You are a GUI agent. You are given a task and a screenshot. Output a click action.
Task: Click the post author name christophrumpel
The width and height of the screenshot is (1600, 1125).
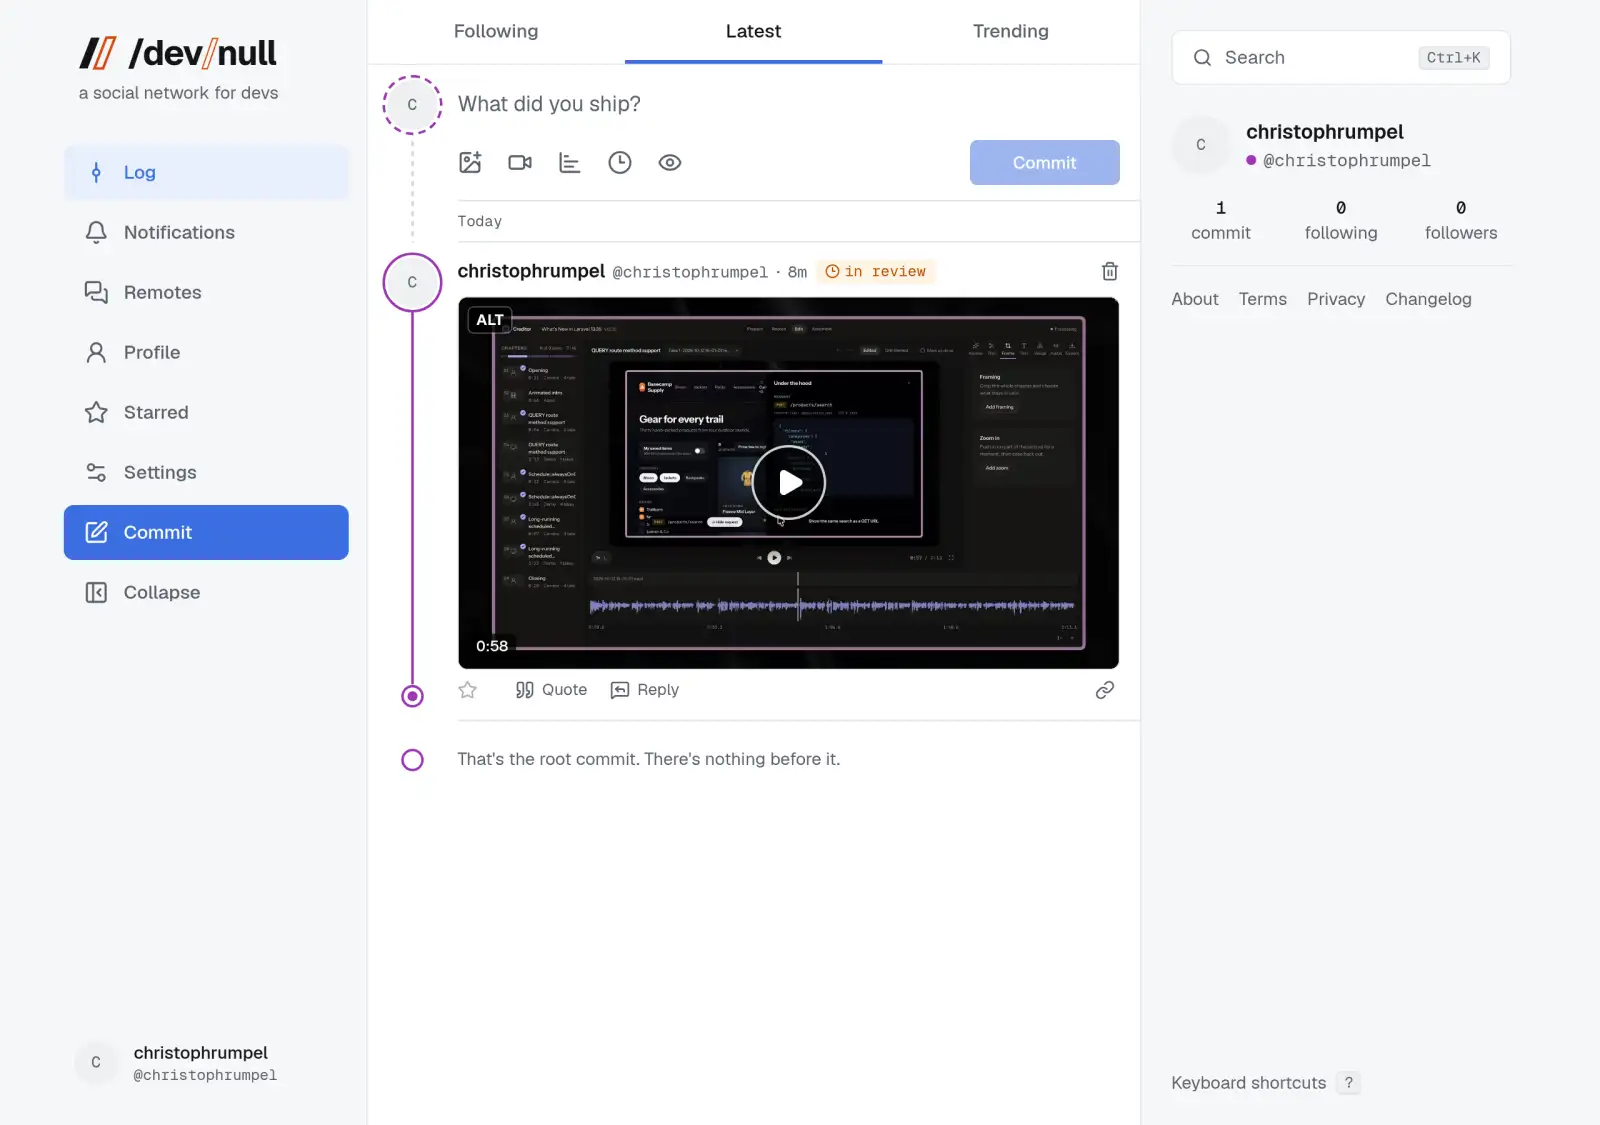coord(531,271)
